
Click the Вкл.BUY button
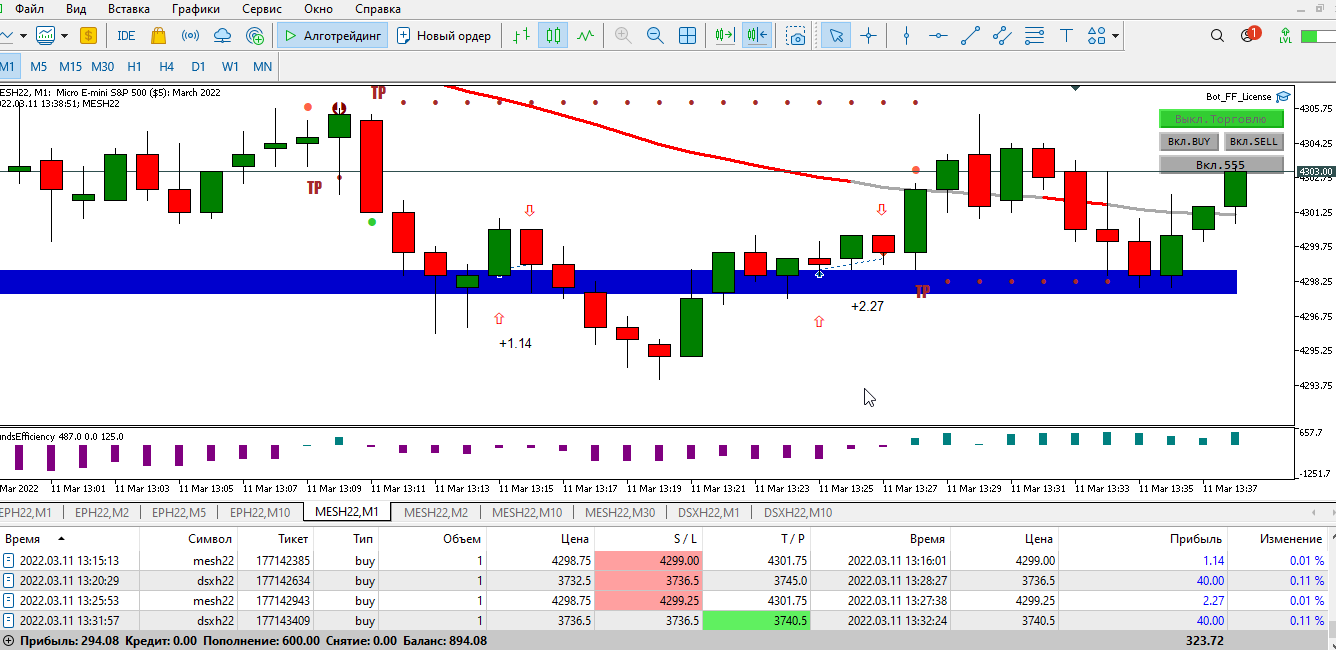(x=1188, y=142)
